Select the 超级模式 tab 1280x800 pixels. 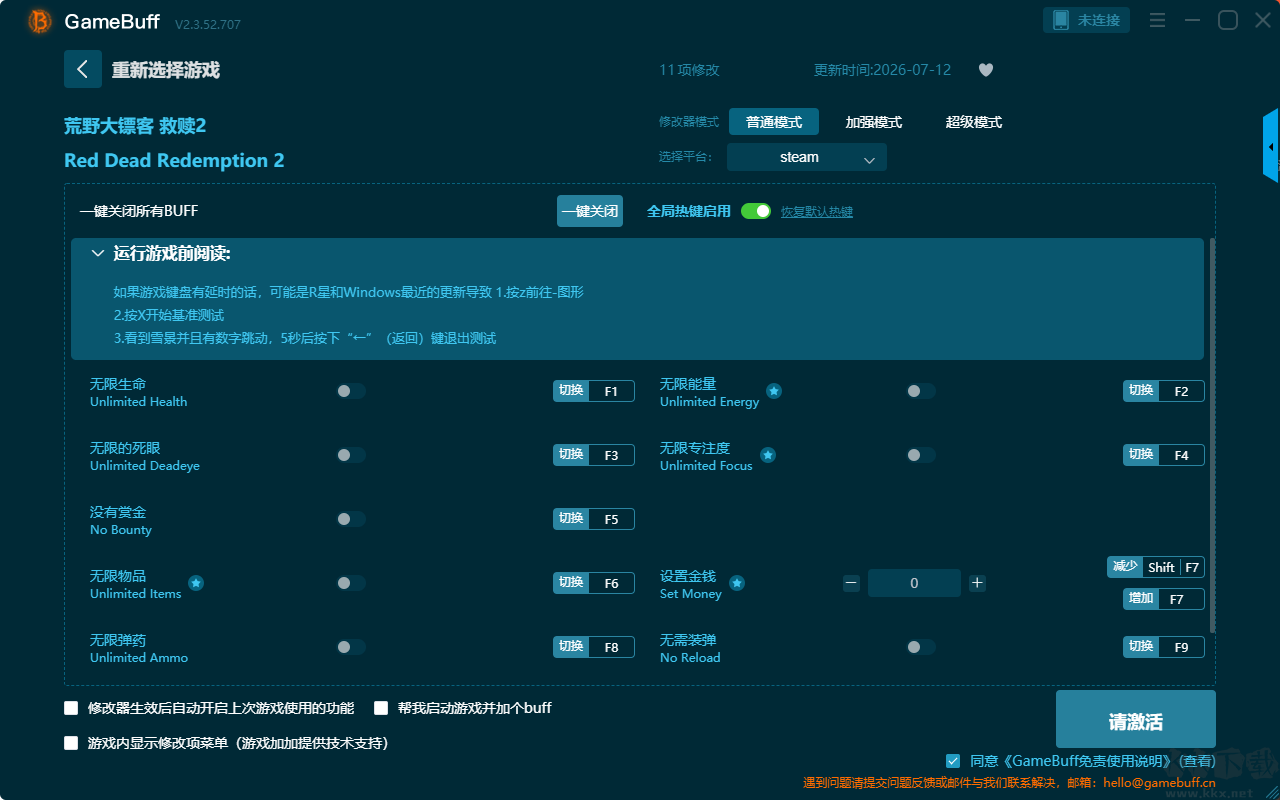pyautogui.click(x=974, y=122)
